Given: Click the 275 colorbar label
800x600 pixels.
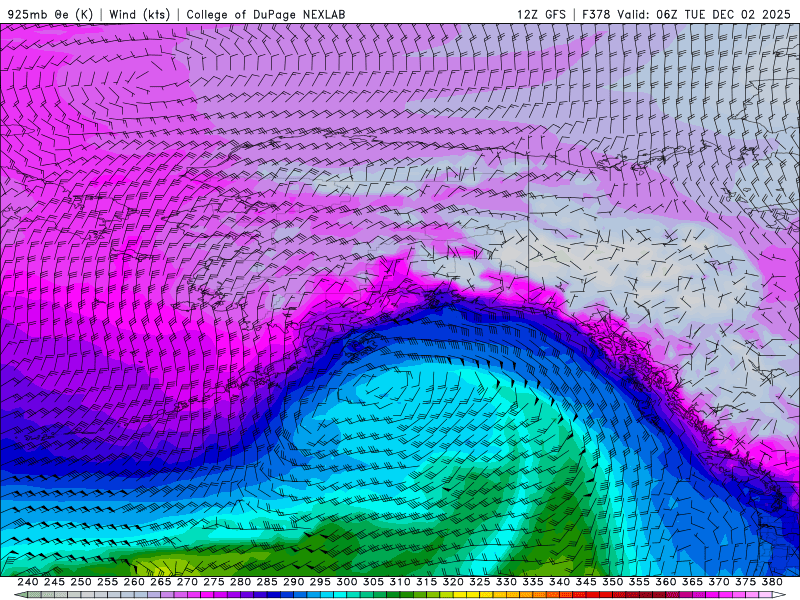Looking at the screenshot, I should tap(214, 582).
